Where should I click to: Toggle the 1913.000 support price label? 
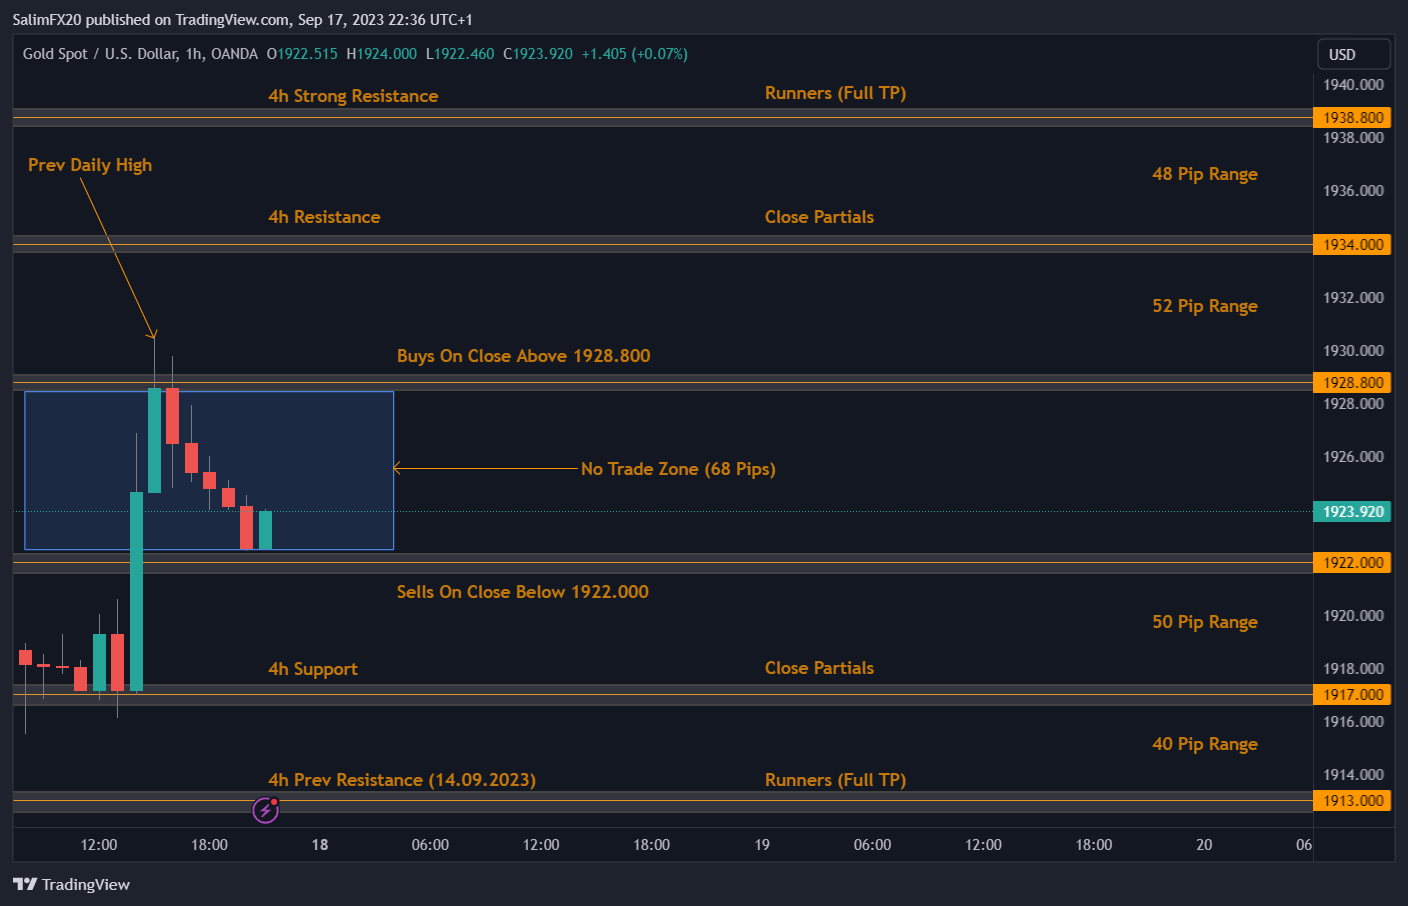coord(1352,800)
